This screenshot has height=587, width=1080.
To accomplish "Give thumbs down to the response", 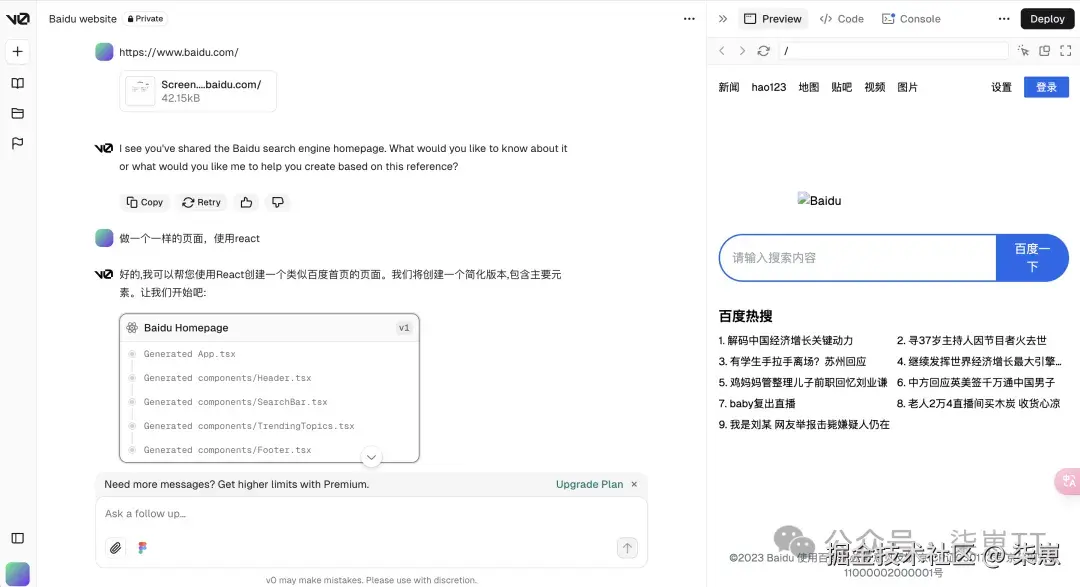I will pyautogui.click(x=278, y=202).
